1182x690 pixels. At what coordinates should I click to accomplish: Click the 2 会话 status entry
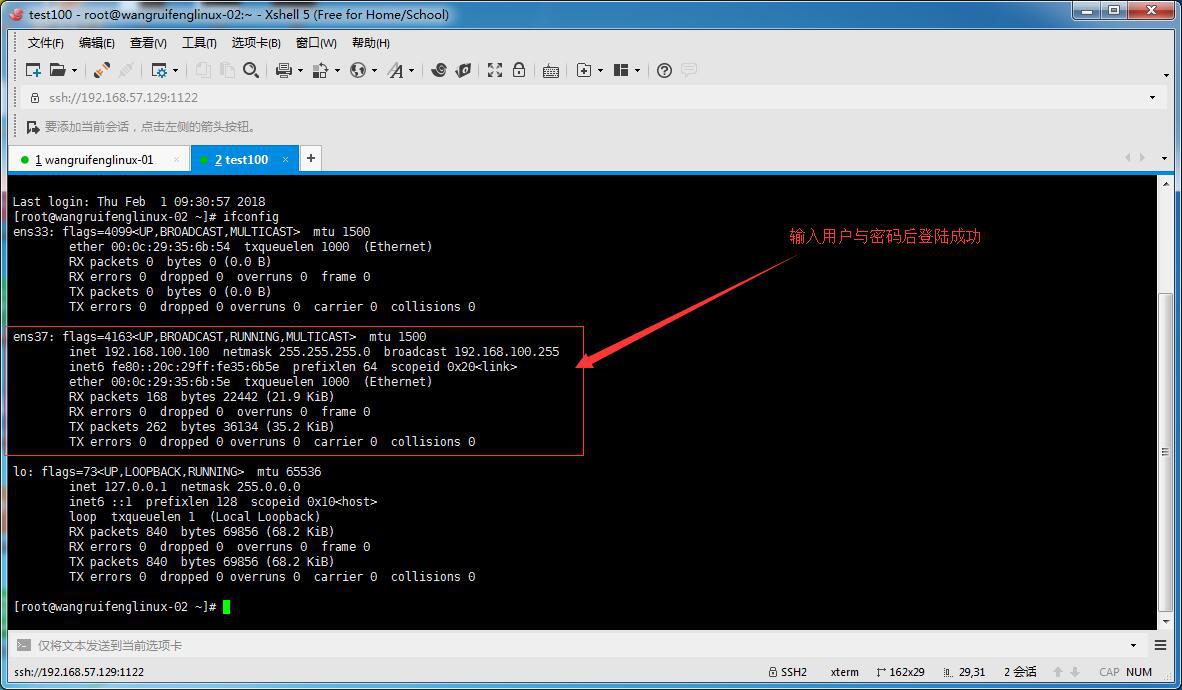[1020, 672]
